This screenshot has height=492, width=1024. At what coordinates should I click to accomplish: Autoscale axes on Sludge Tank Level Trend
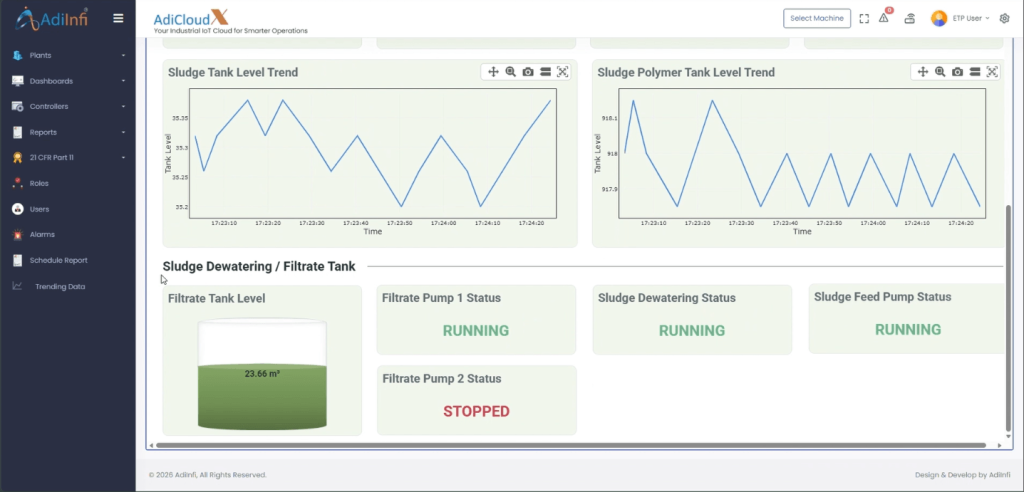563,72
